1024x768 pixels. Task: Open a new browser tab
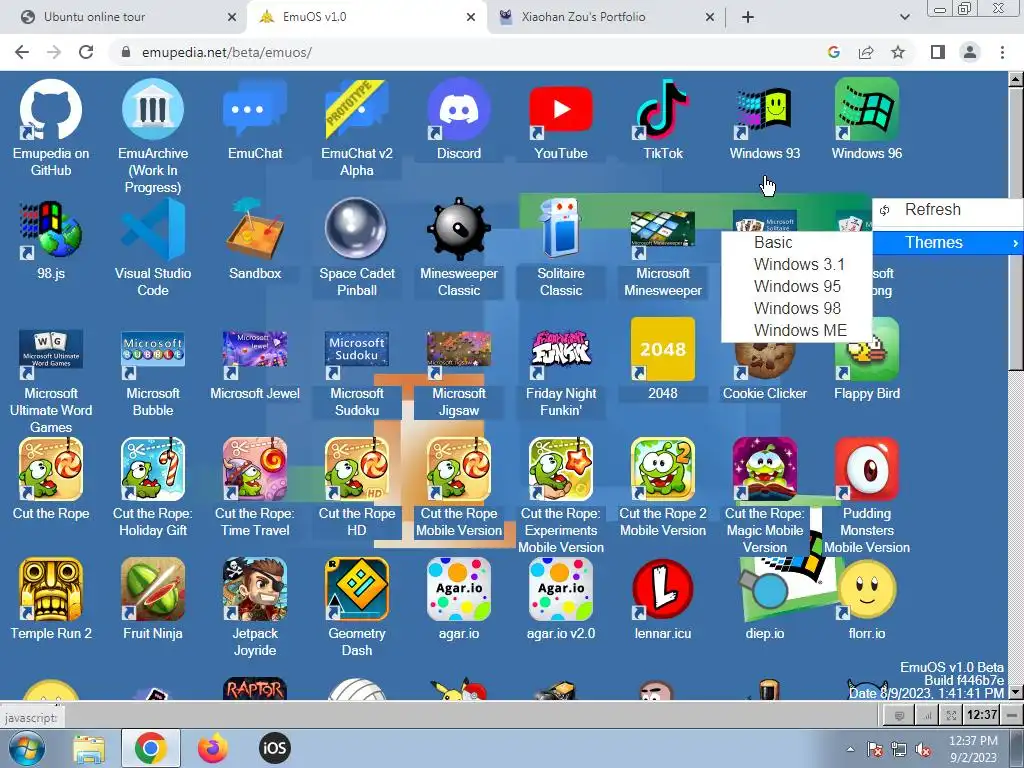tap(748, 17)
